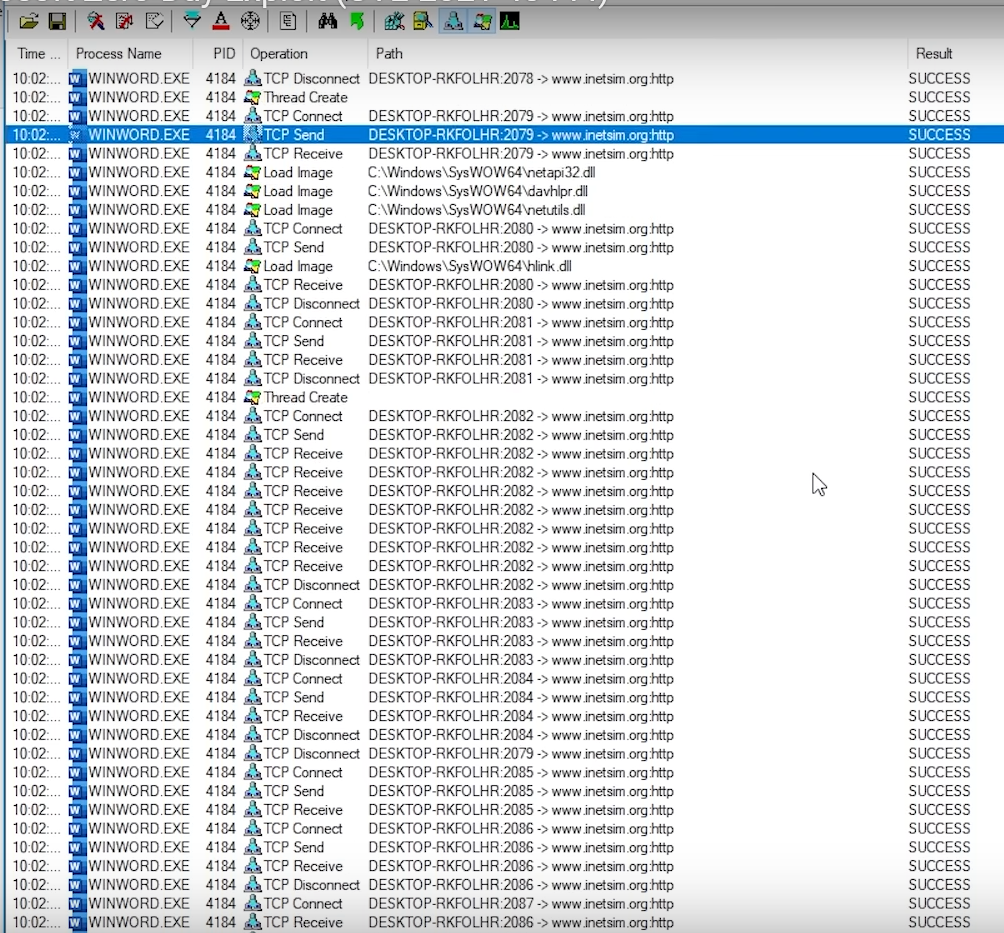Screen dimensions: 1004x933
Task: Select the TCP Receive row for port 2081
Action: click(x=505, y=359)
